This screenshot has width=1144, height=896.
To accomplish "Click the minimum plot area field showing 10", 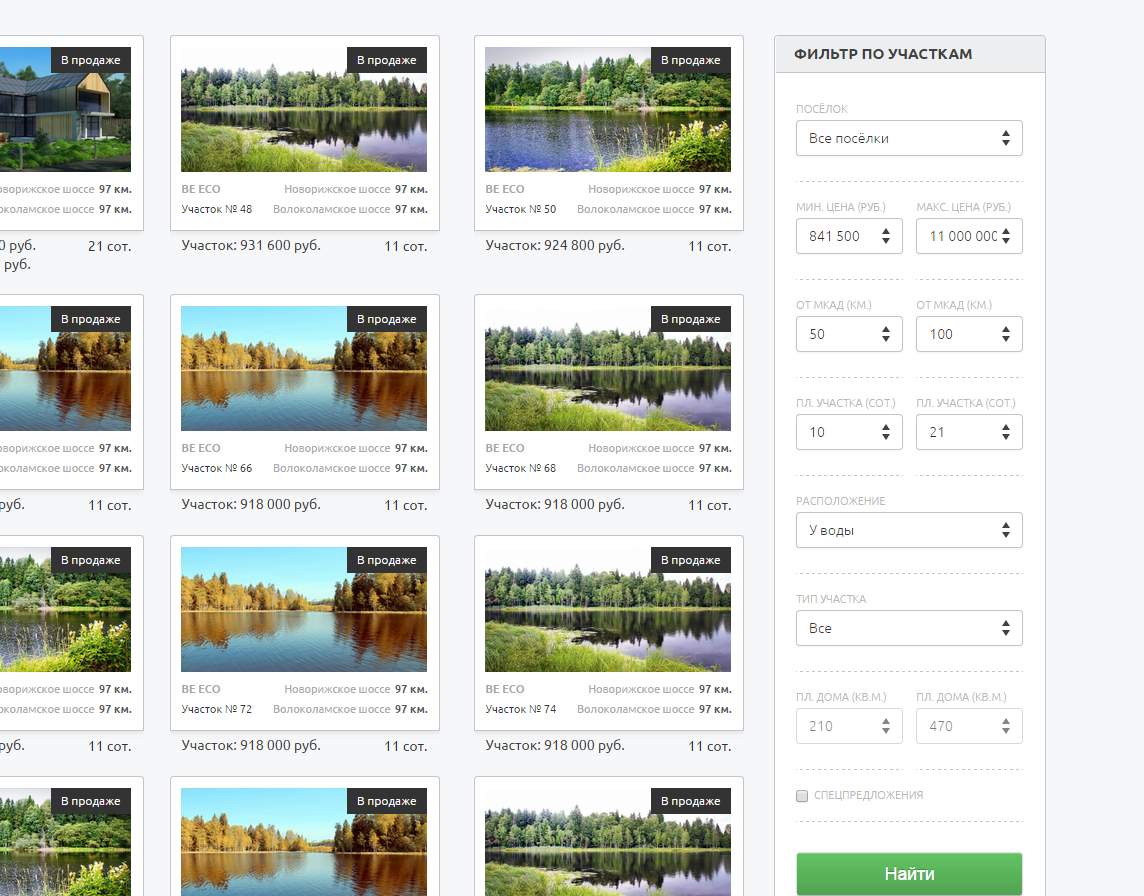I will click(x=848, y=432).
